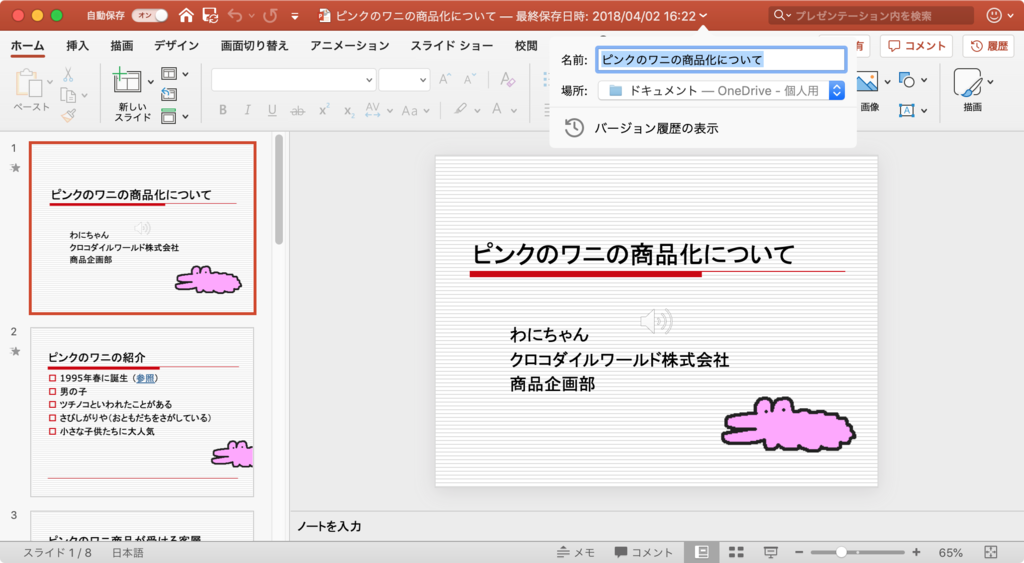The height and width of the screenshot is (563, 1024).
Task: Click the Undo arrow icon
Action: click(x=235, y=15)
